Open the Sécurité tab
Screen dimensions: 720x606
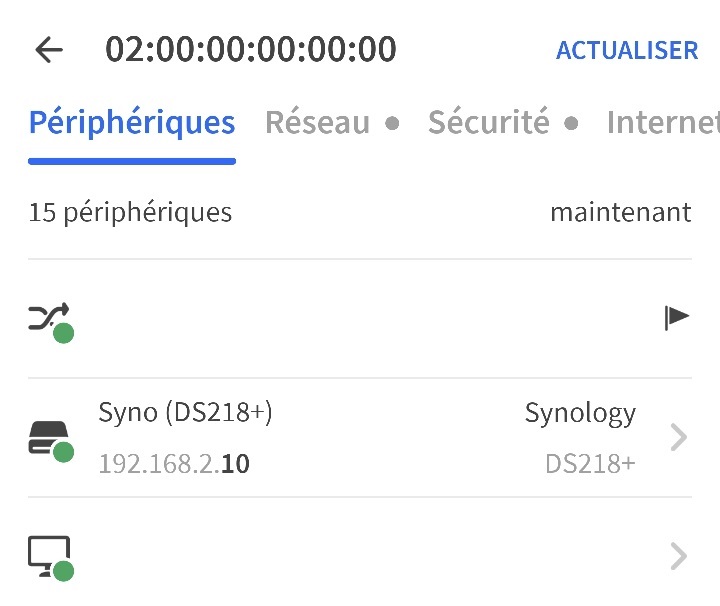488,123
